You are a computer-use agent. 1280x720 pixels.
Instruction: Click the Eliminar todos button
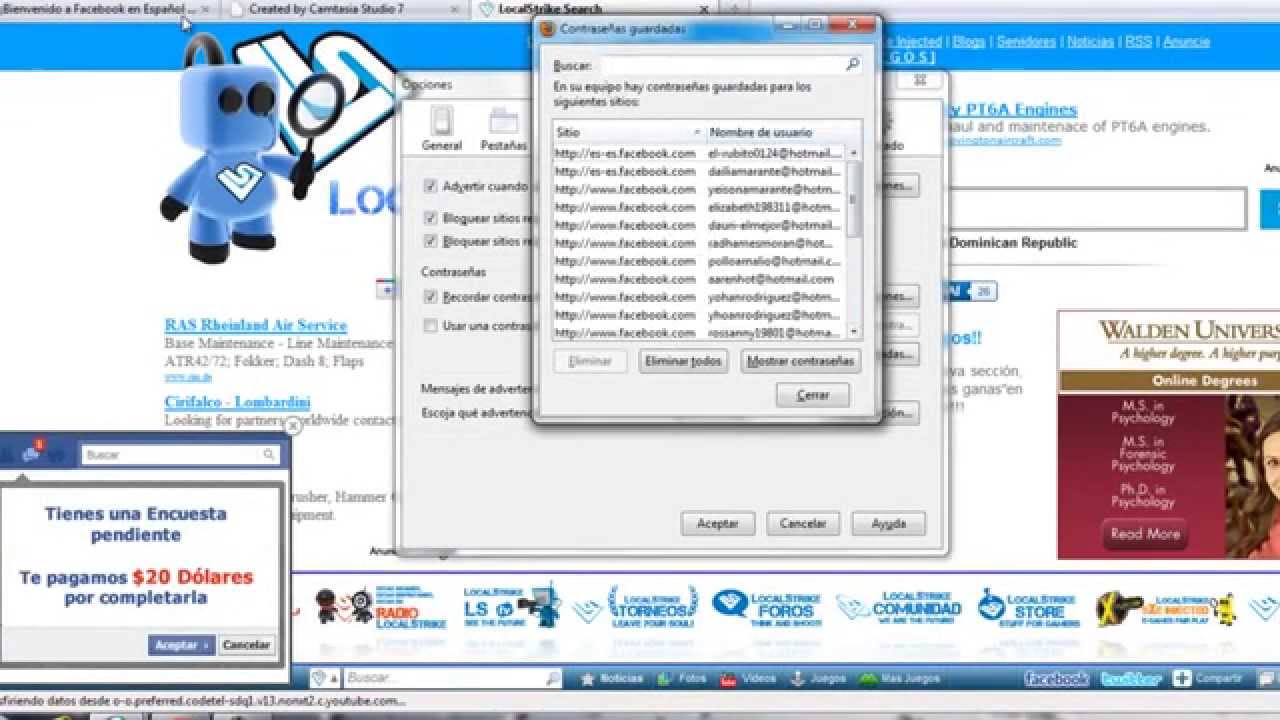(x=683, y=361)
